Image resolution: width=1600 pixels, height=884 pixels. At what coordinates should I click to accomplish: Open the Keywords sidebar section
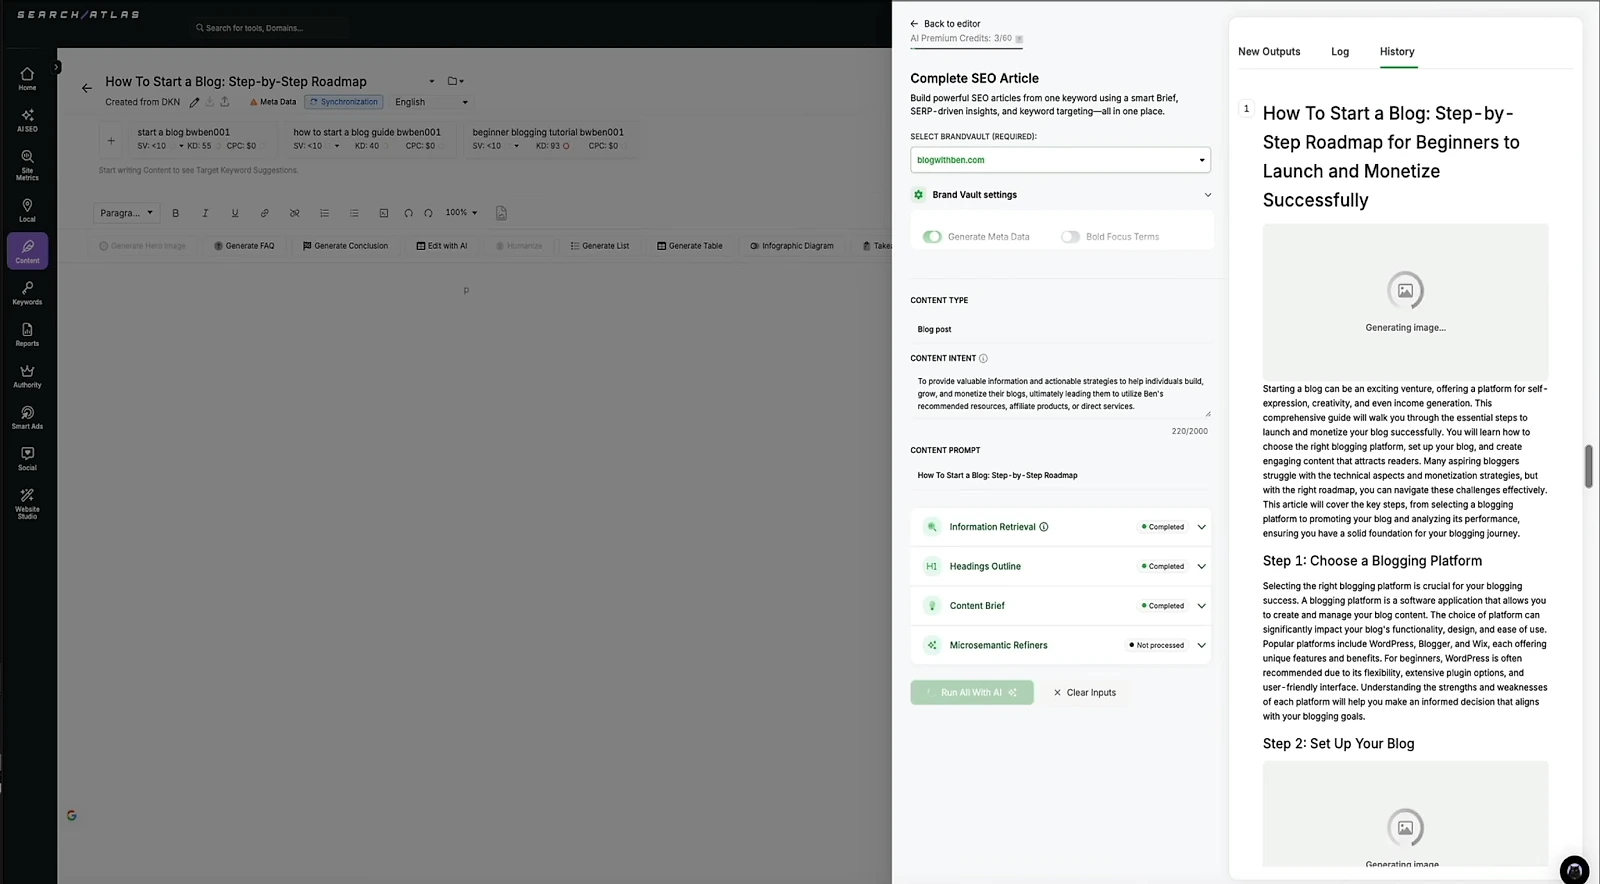(27, 293)
